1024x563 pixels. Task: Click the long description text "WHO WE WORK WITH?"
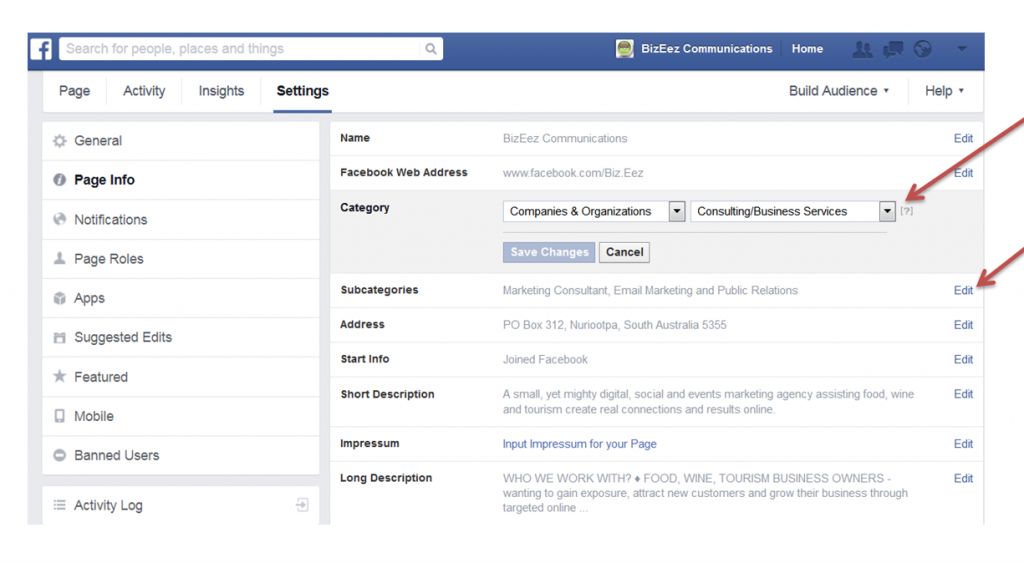click(705, 493)
